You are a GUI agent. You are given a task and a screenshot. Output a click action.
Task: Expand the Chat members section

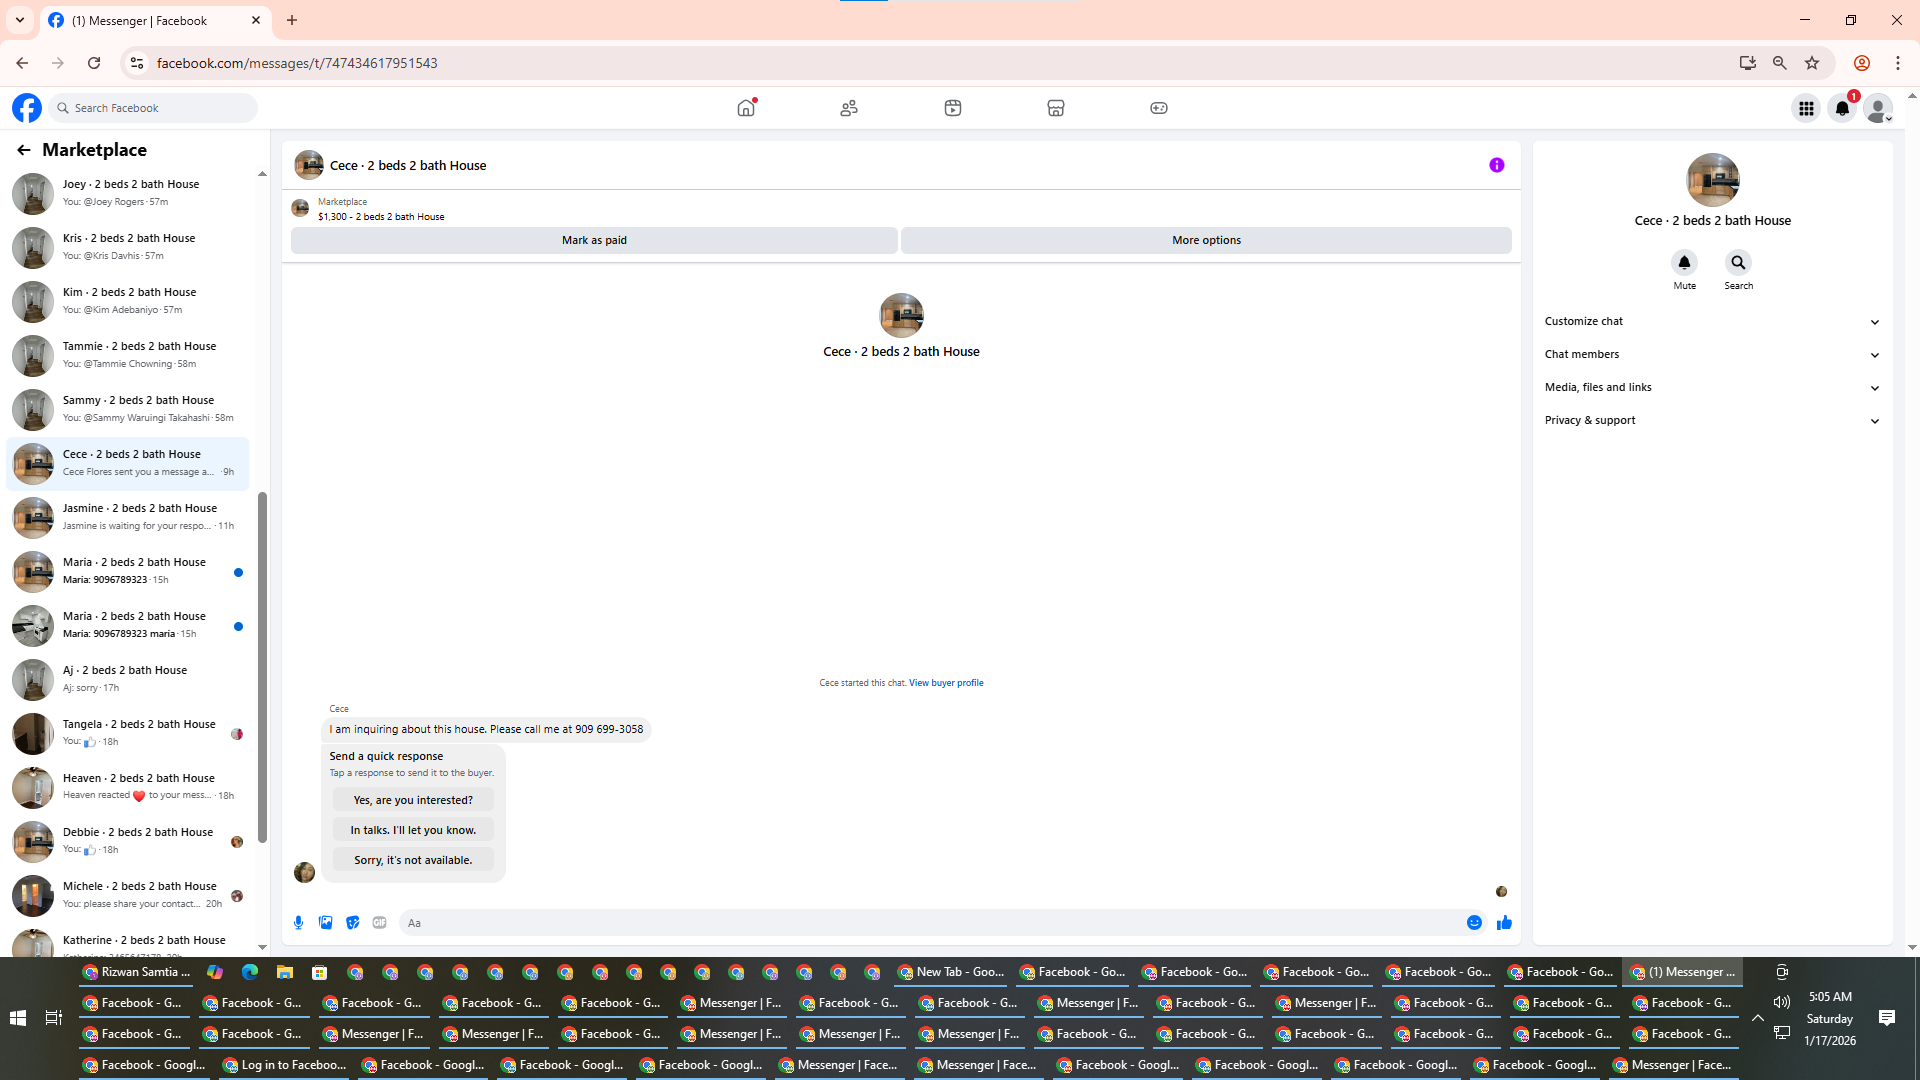coord(1711,354)
